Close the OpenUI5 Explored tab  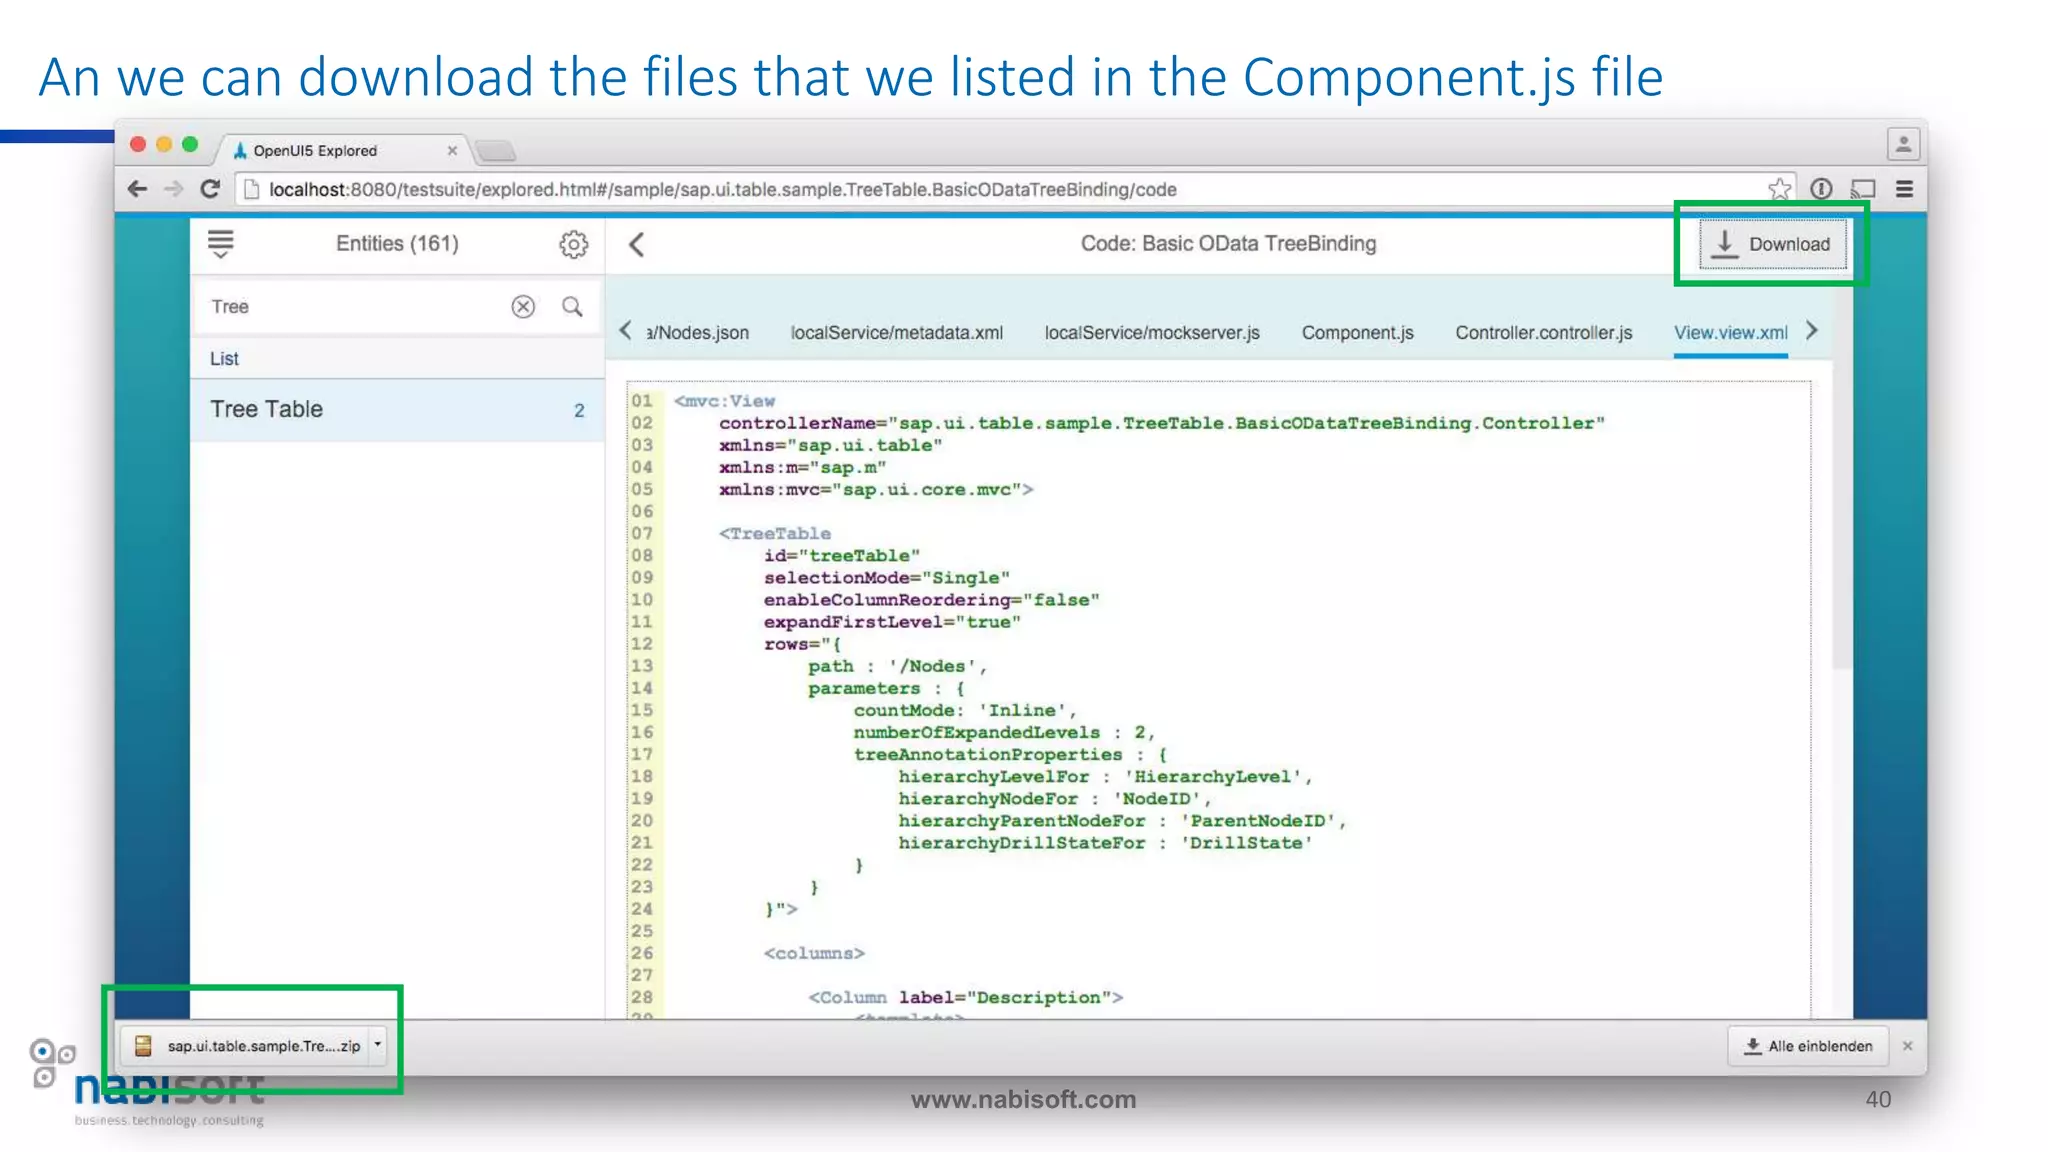coord(452,151)
